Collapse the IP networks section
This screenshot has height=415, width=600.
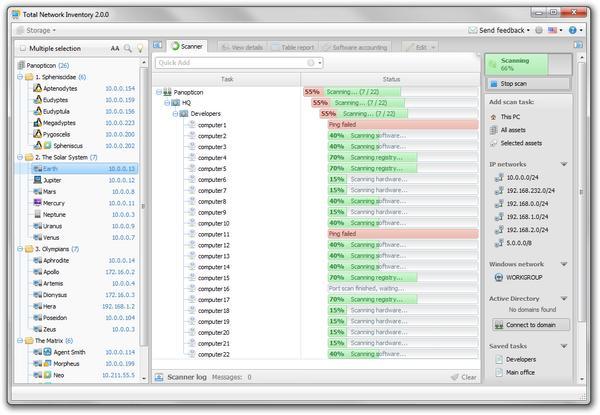(x=564, y=164)
